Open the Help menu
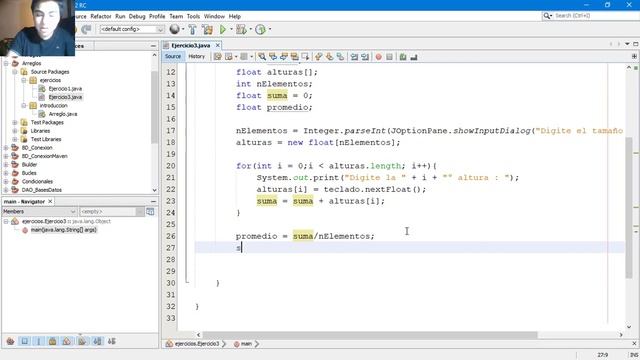This screenshot has width=640, height=360. coord(235,16)
